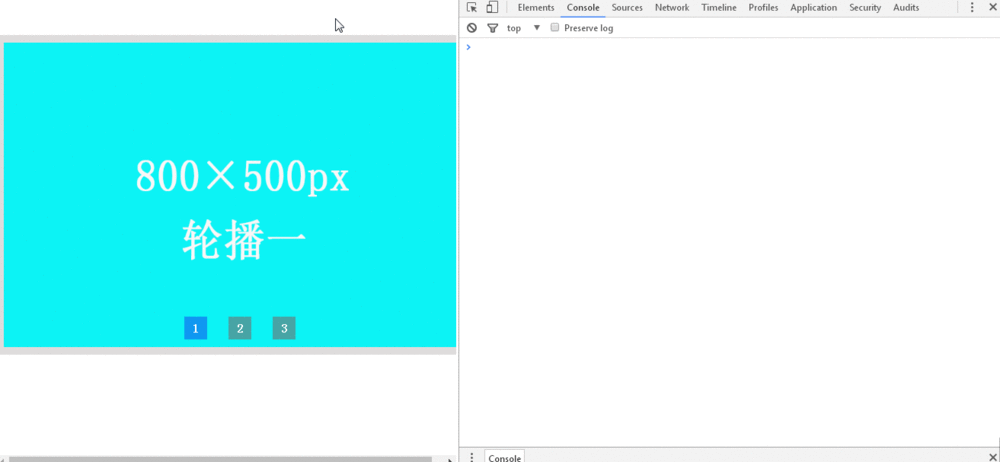Open the drawer three-dot menu beside Console
1000x462 pixels.
[472, 458]
